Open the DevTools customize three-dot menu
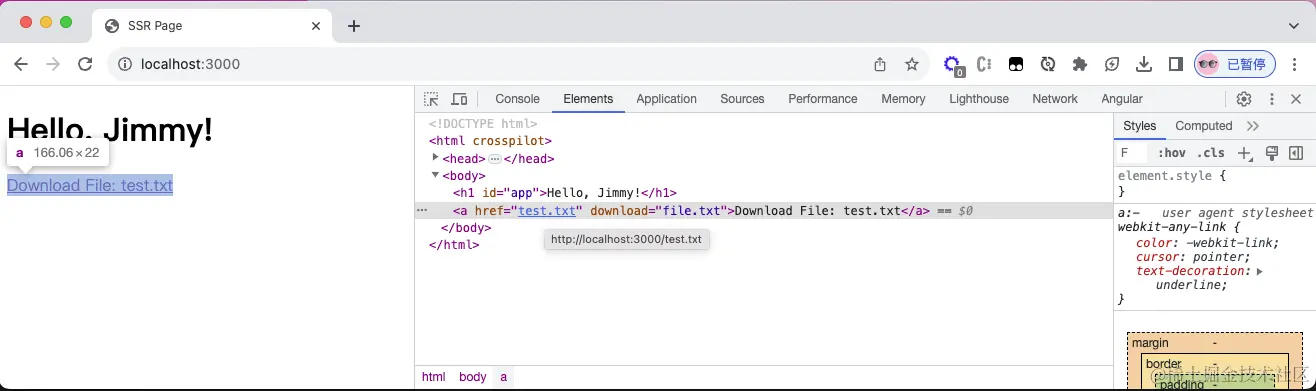 tap(1272, 99)
